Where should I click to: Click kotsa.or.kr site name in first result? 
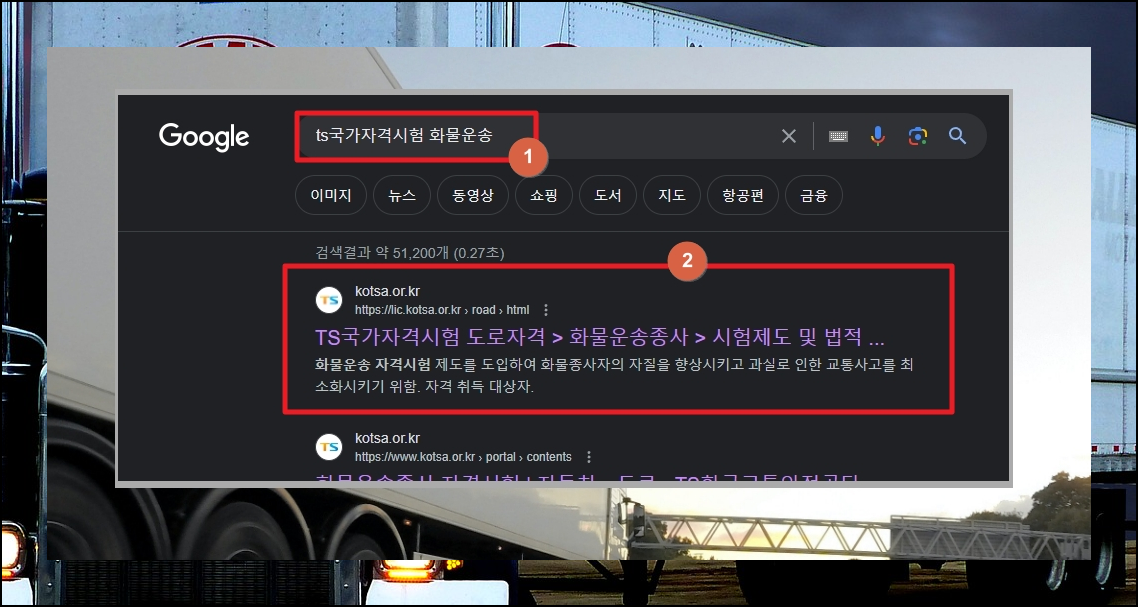[388, 292]
